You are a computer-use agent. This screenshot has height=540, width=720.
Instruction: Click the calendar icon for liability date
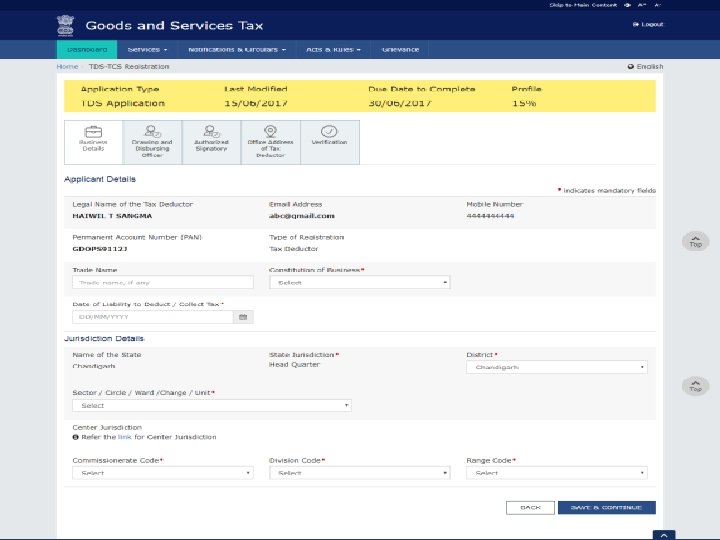pyautogui.click(x=243, y=317)
